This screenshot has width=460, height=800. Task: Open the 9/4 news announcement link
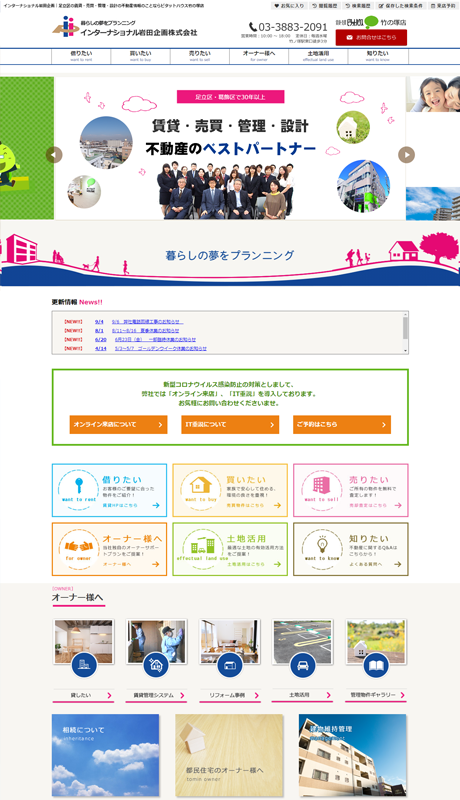pos(147,322)
